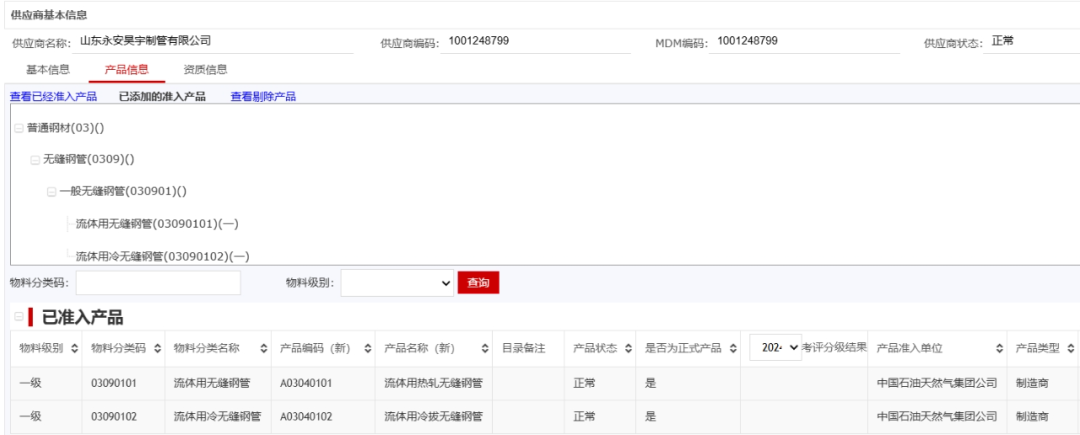Sort by 产品编码（新） column arrows
The image size is (1080, 435).
(x=368, y=348)
